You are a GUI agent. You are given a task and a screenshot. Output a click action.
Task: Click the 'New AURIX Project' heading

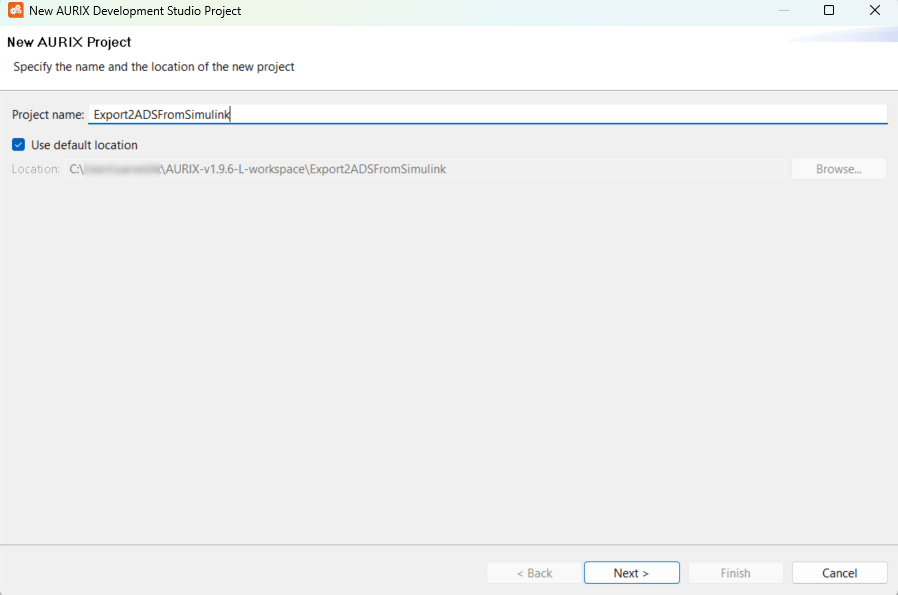pyautogui.click(x=69, y=43)
